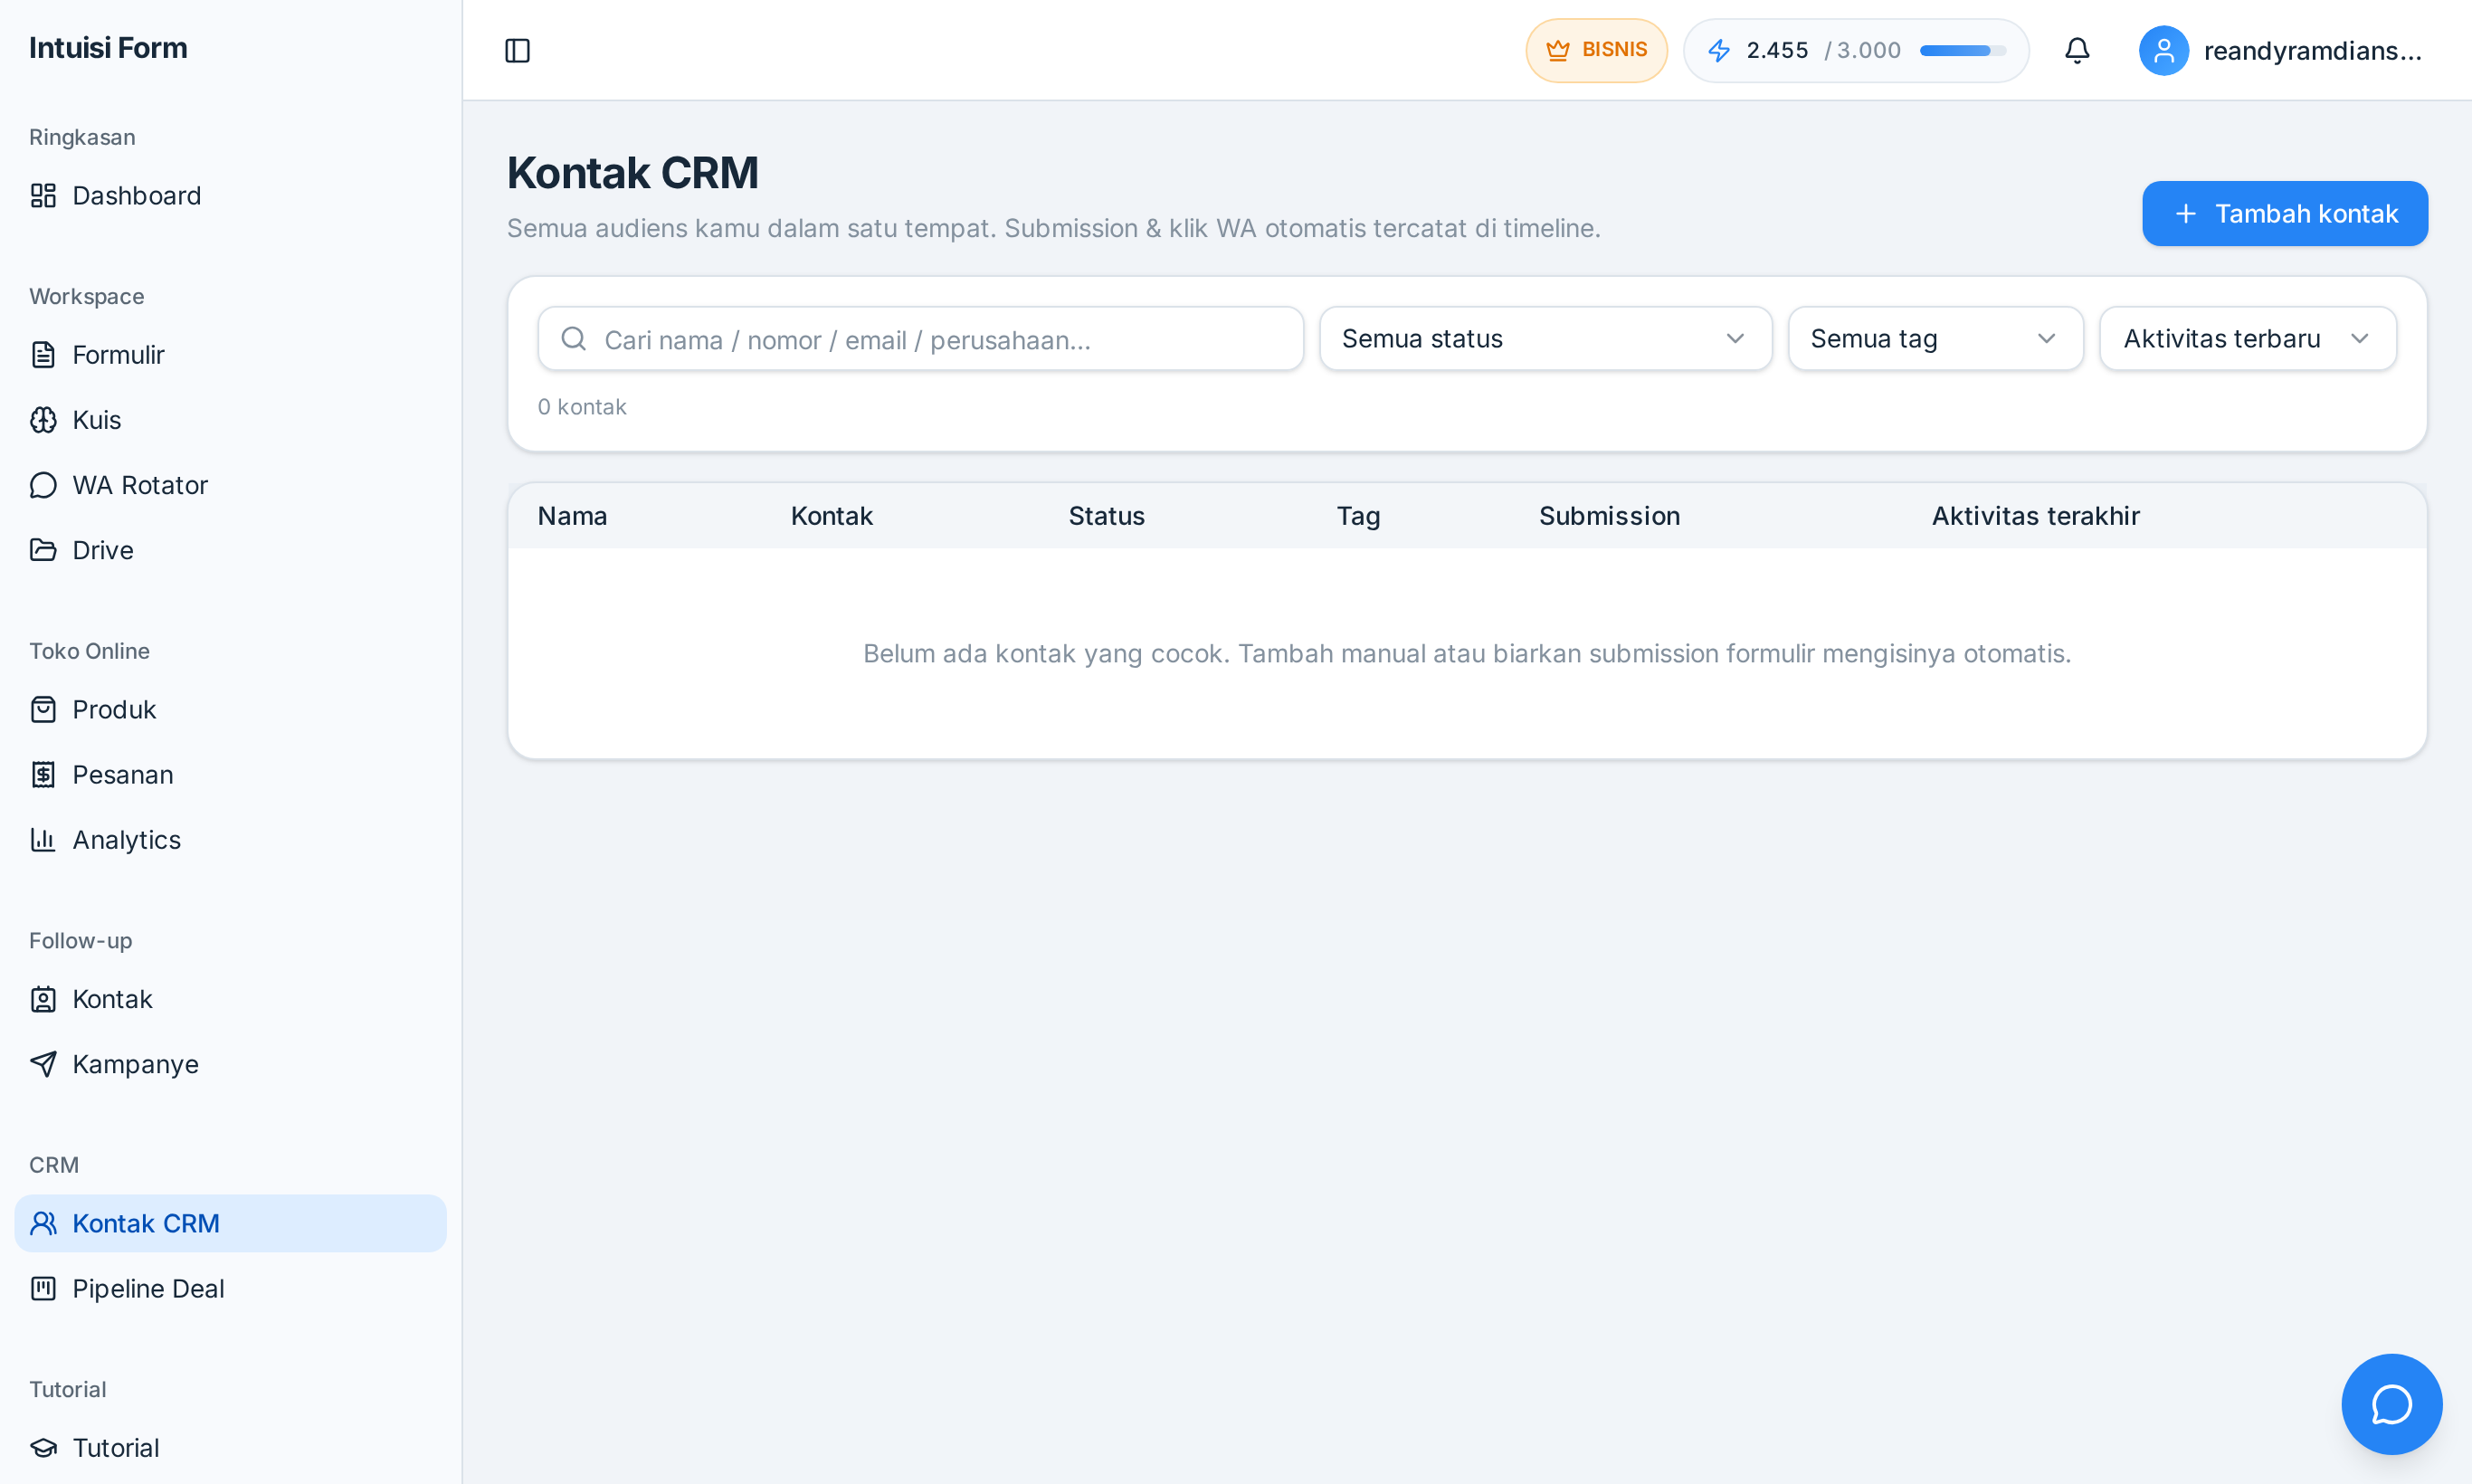Click the Kontak label under Follow-up
Screen dimensions: 2472x1484
click(112, 999)
